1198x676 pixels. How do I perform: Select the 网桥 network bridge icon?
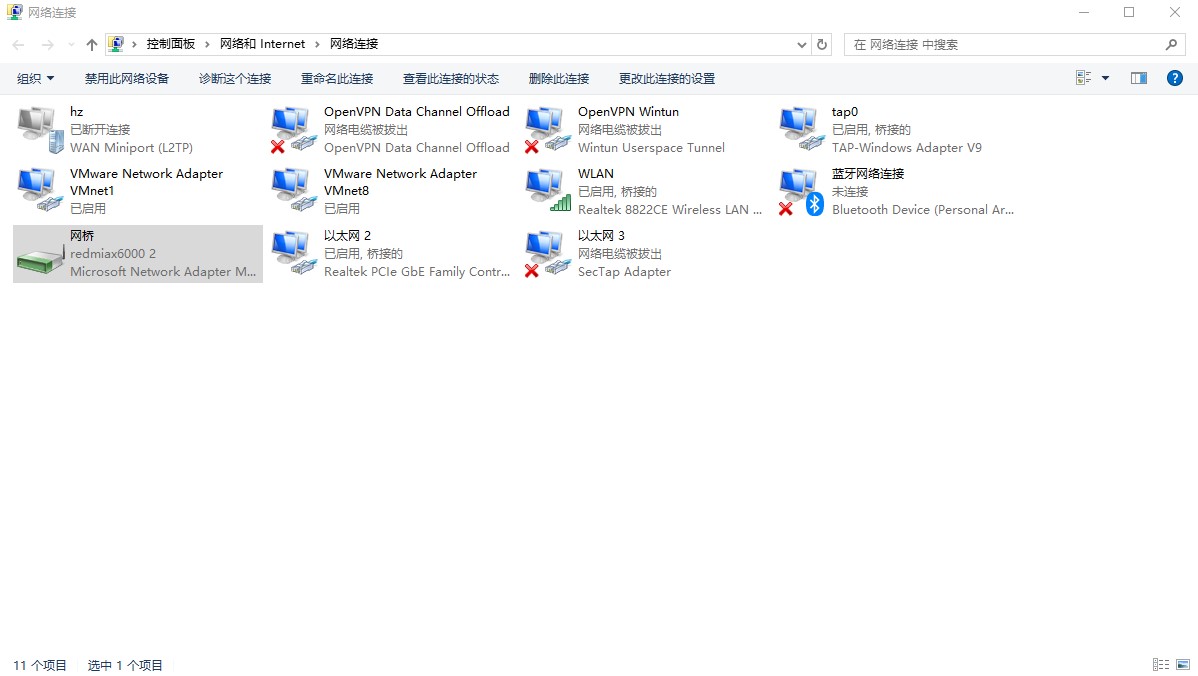click(40, 254)
